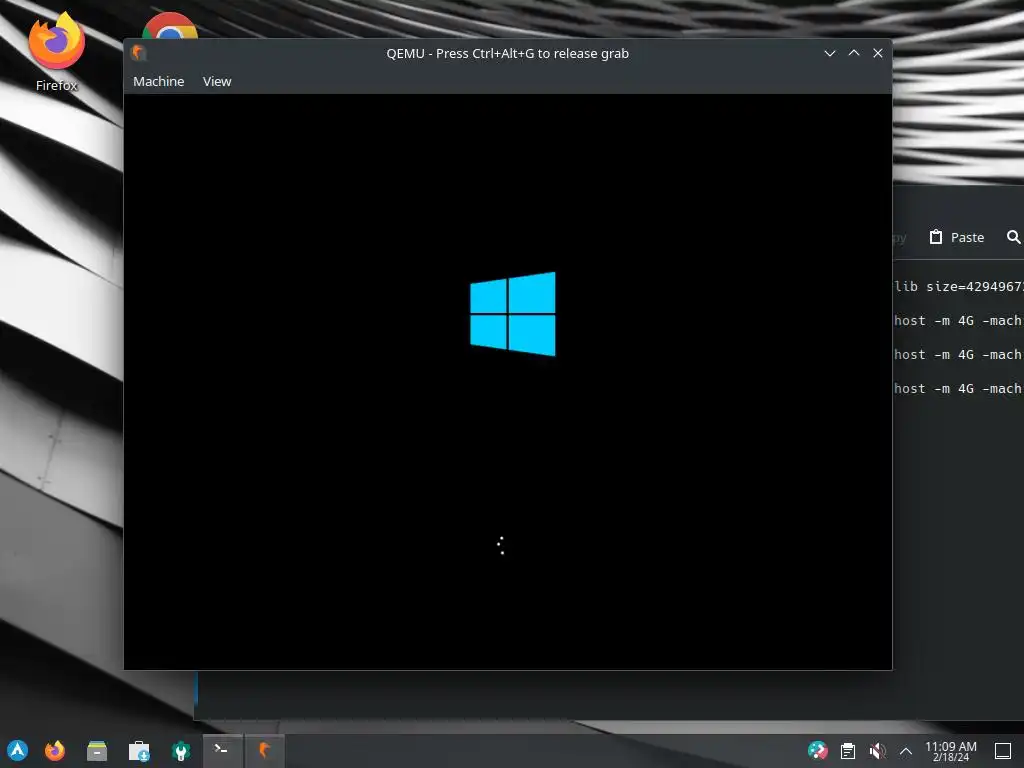Minimize the QEMU window

pyautogui.click(x=829, y=54)
